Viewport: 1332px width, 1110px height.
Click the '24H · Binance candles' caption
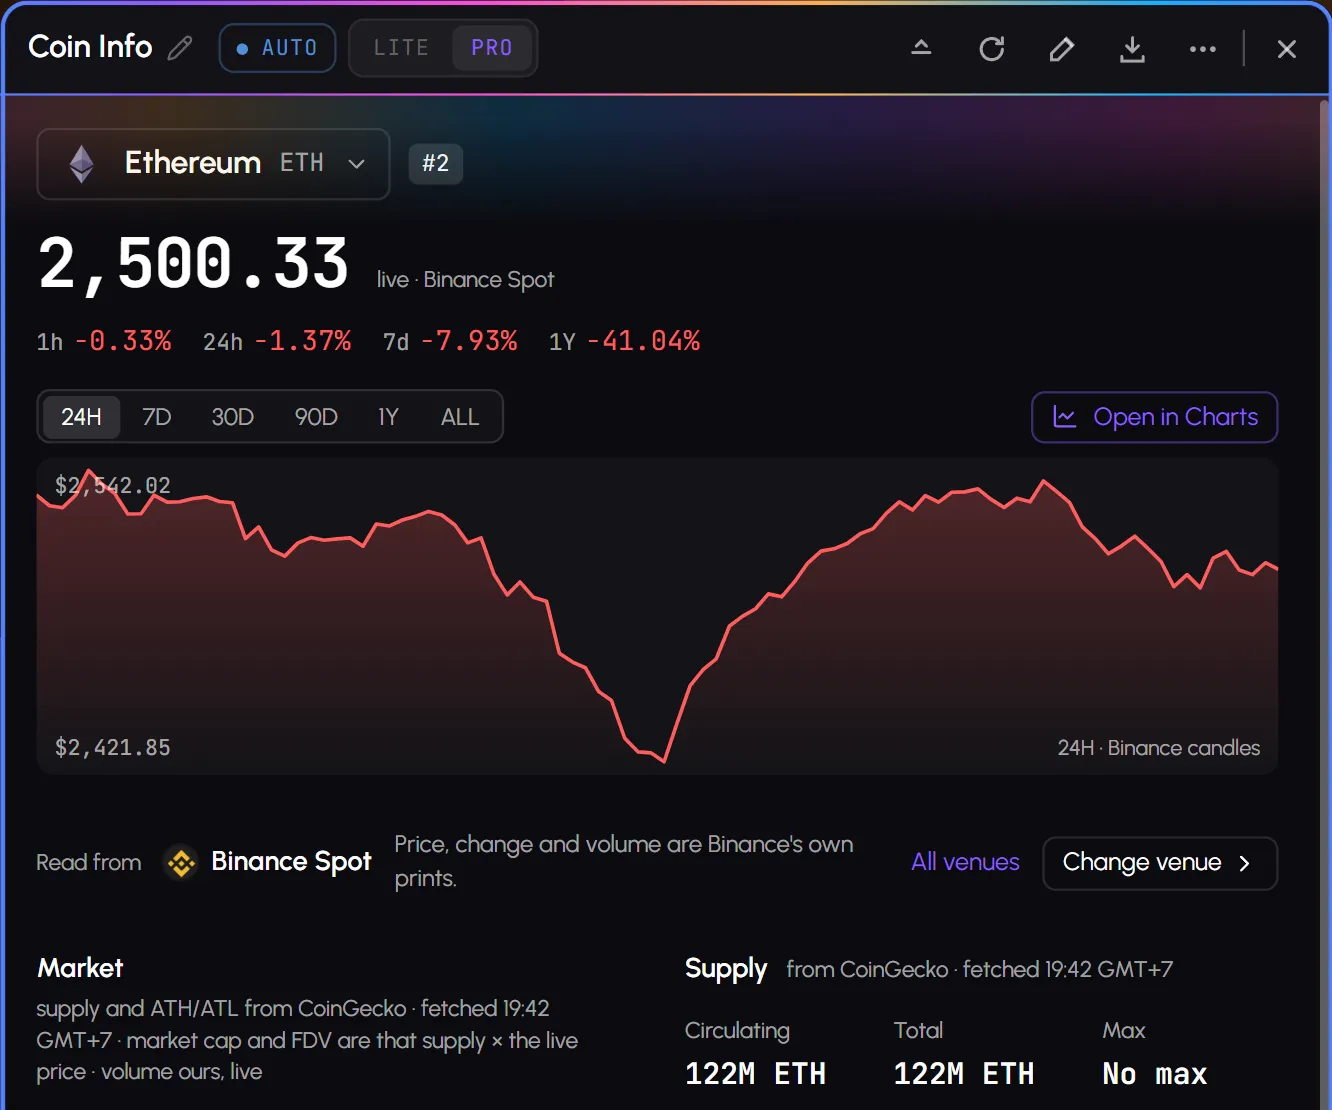click(1159, 748)
